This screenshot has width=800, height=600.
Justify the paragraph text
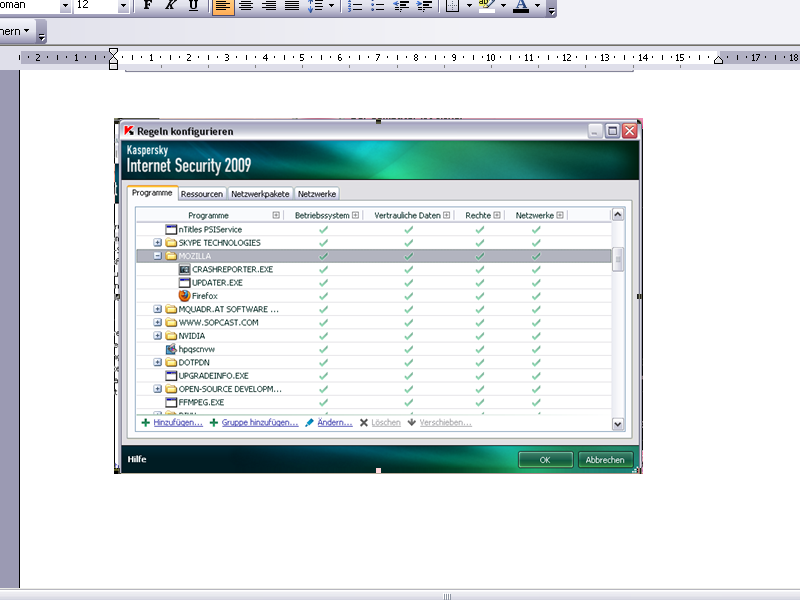coord(291,6)
